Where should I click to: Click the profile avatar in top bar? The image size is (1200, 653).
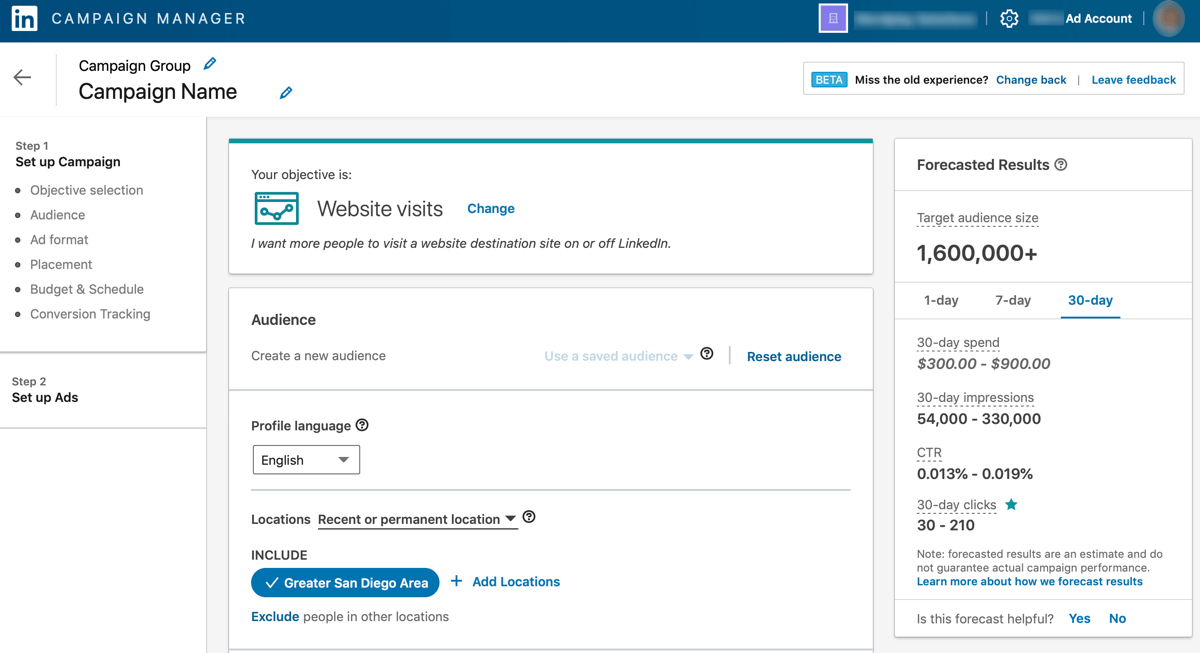point(1168,17)
